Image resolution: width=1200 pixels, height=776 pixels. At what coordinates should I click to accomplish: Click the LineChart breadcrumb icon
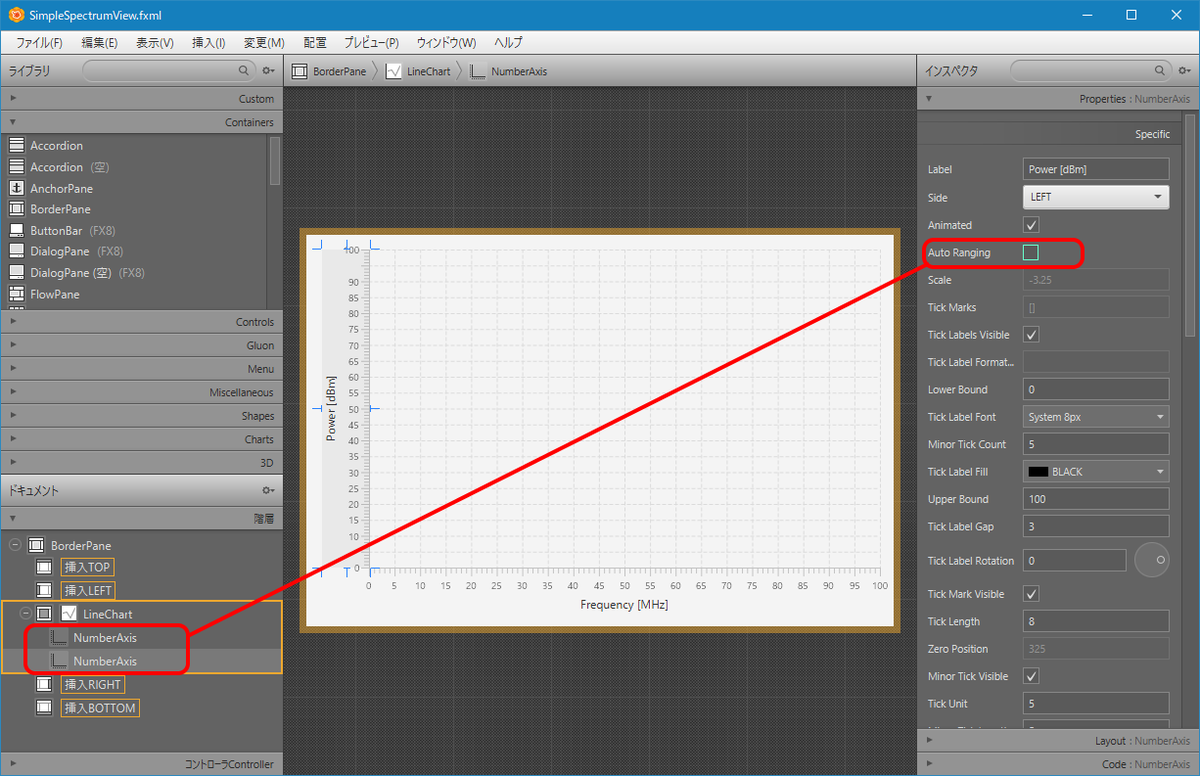[x=394, y=71]
